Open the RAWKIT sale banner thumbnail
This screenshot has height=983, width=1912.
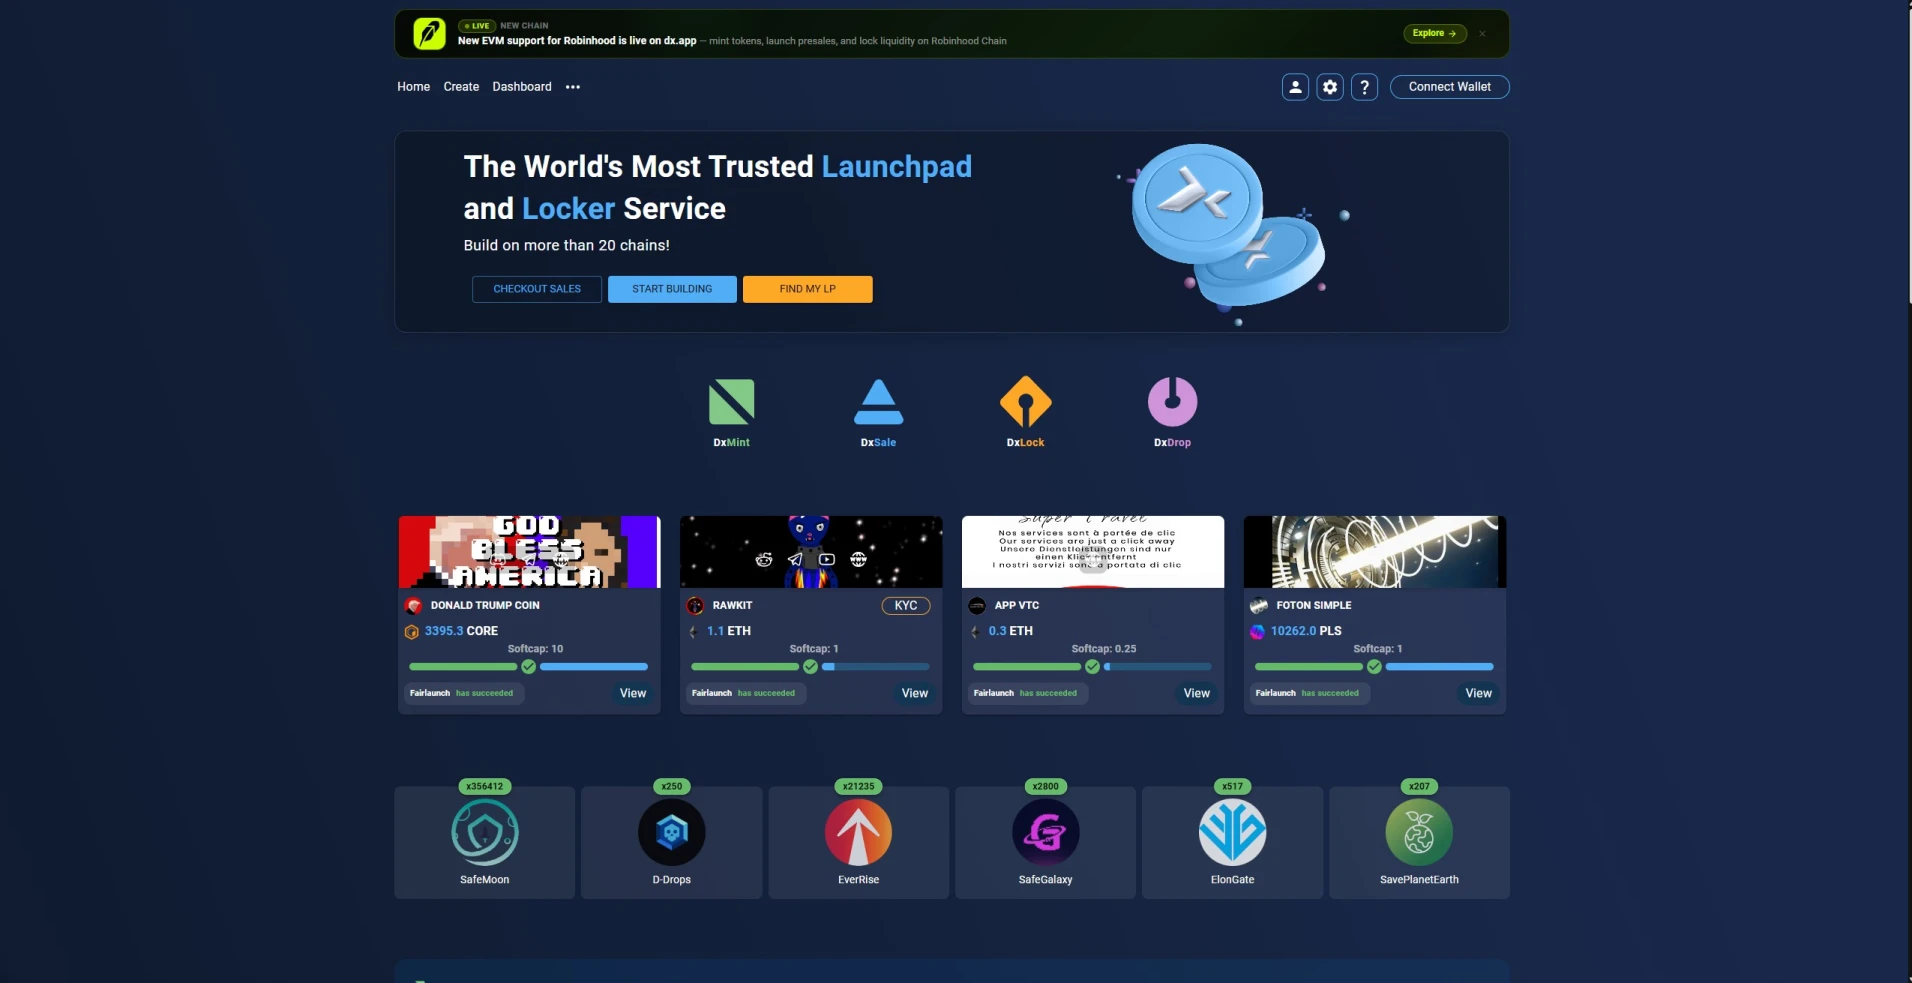pos(811,552)
